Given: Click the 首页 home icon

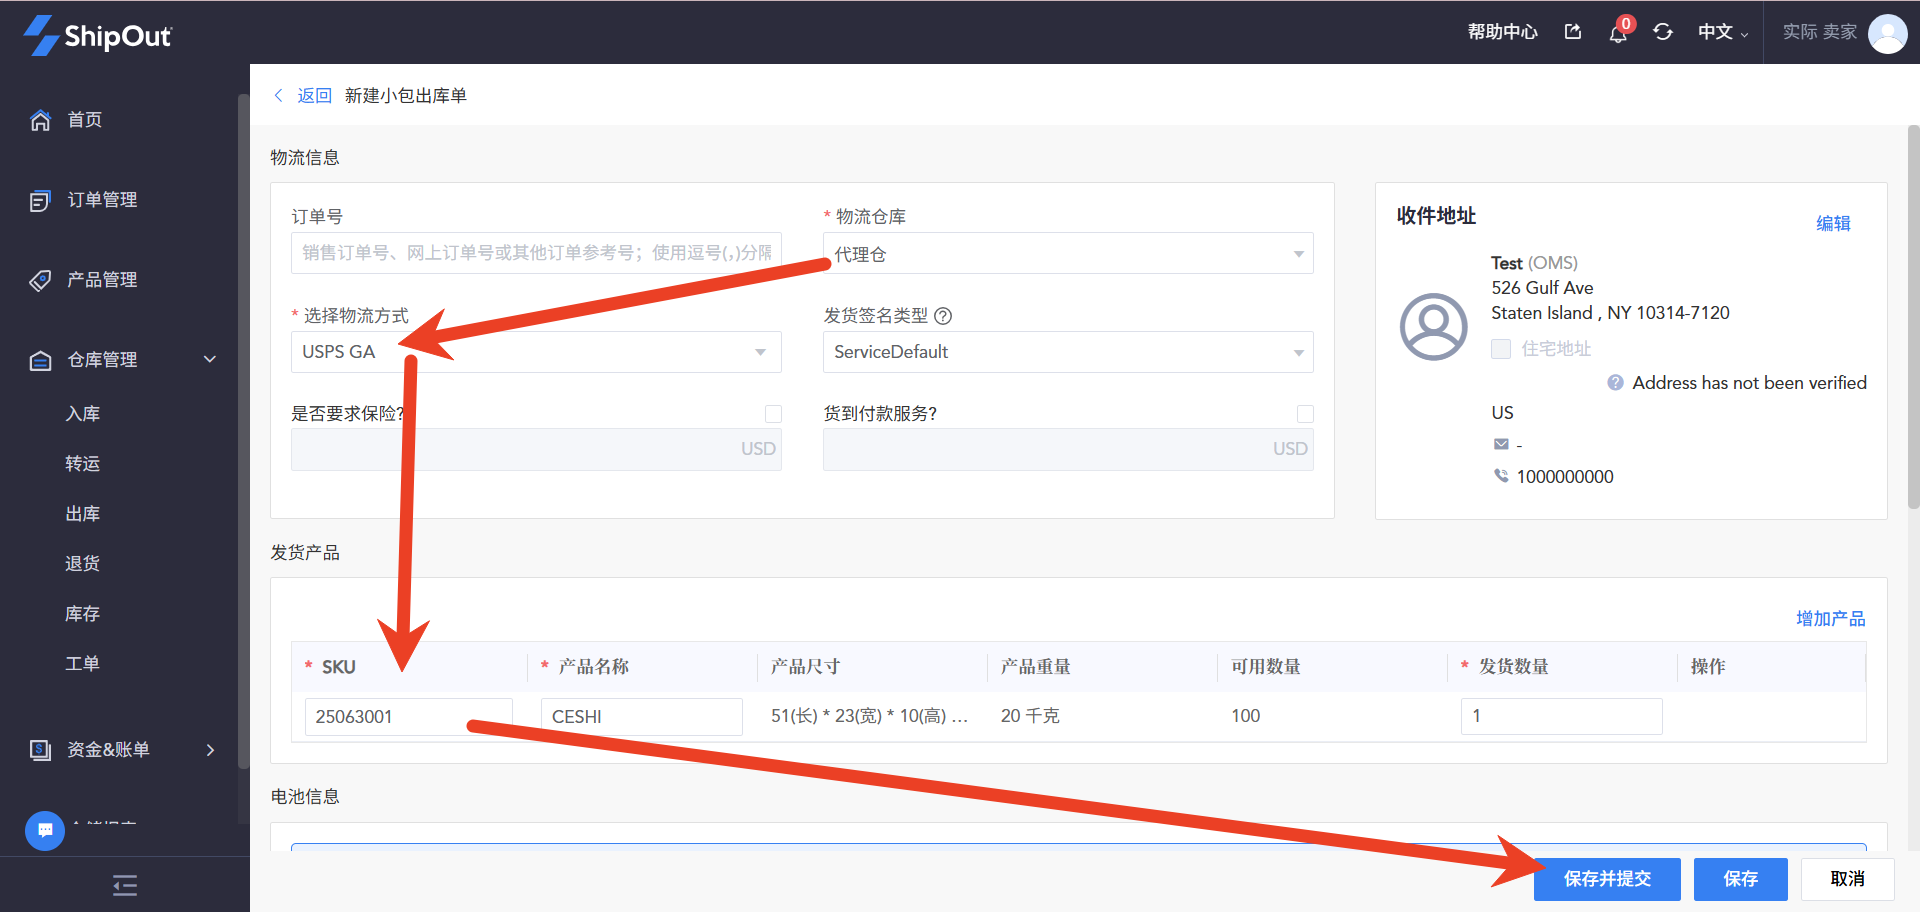Looking at the screenshot, I should point(40,120).
